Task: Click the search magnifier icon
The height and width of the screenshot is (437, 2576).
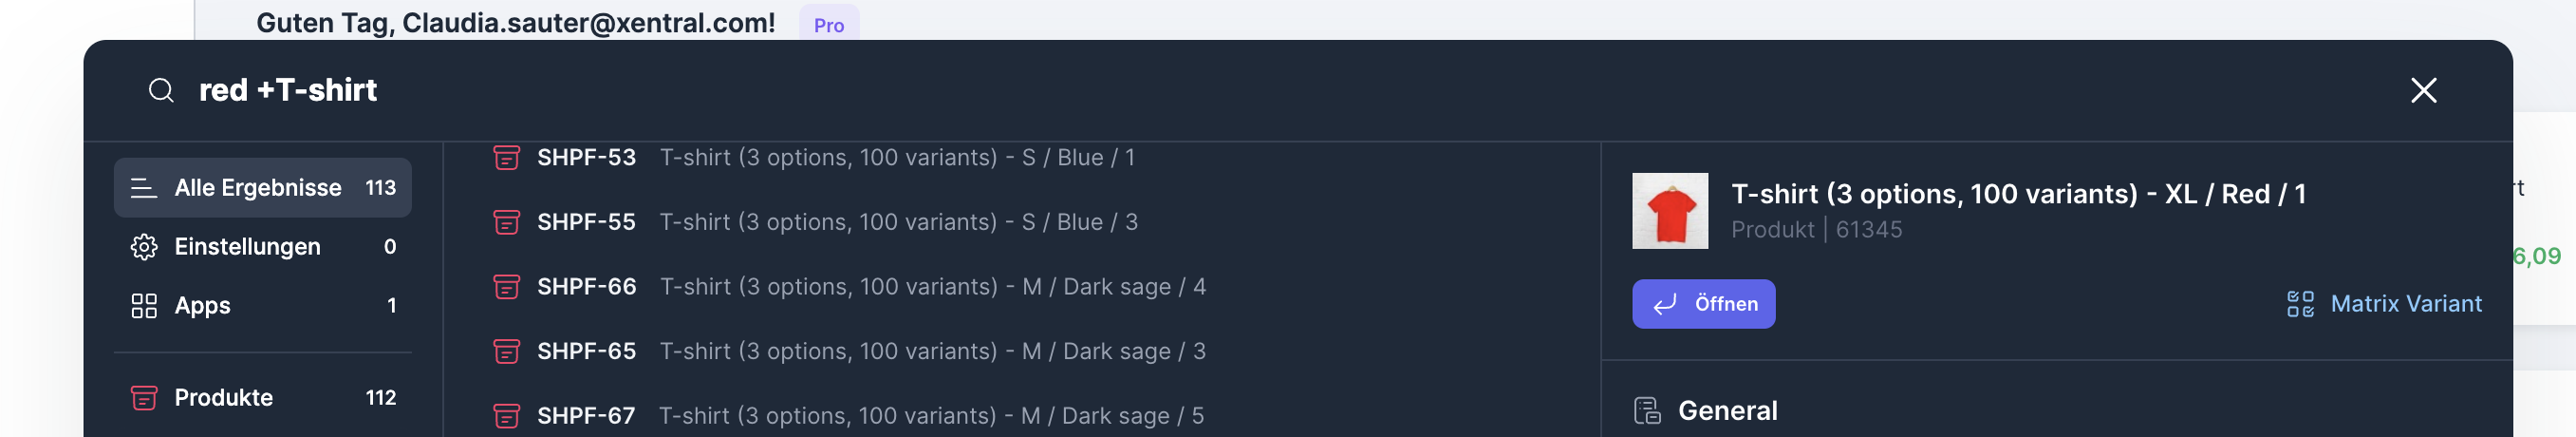Action: point(161,91)
